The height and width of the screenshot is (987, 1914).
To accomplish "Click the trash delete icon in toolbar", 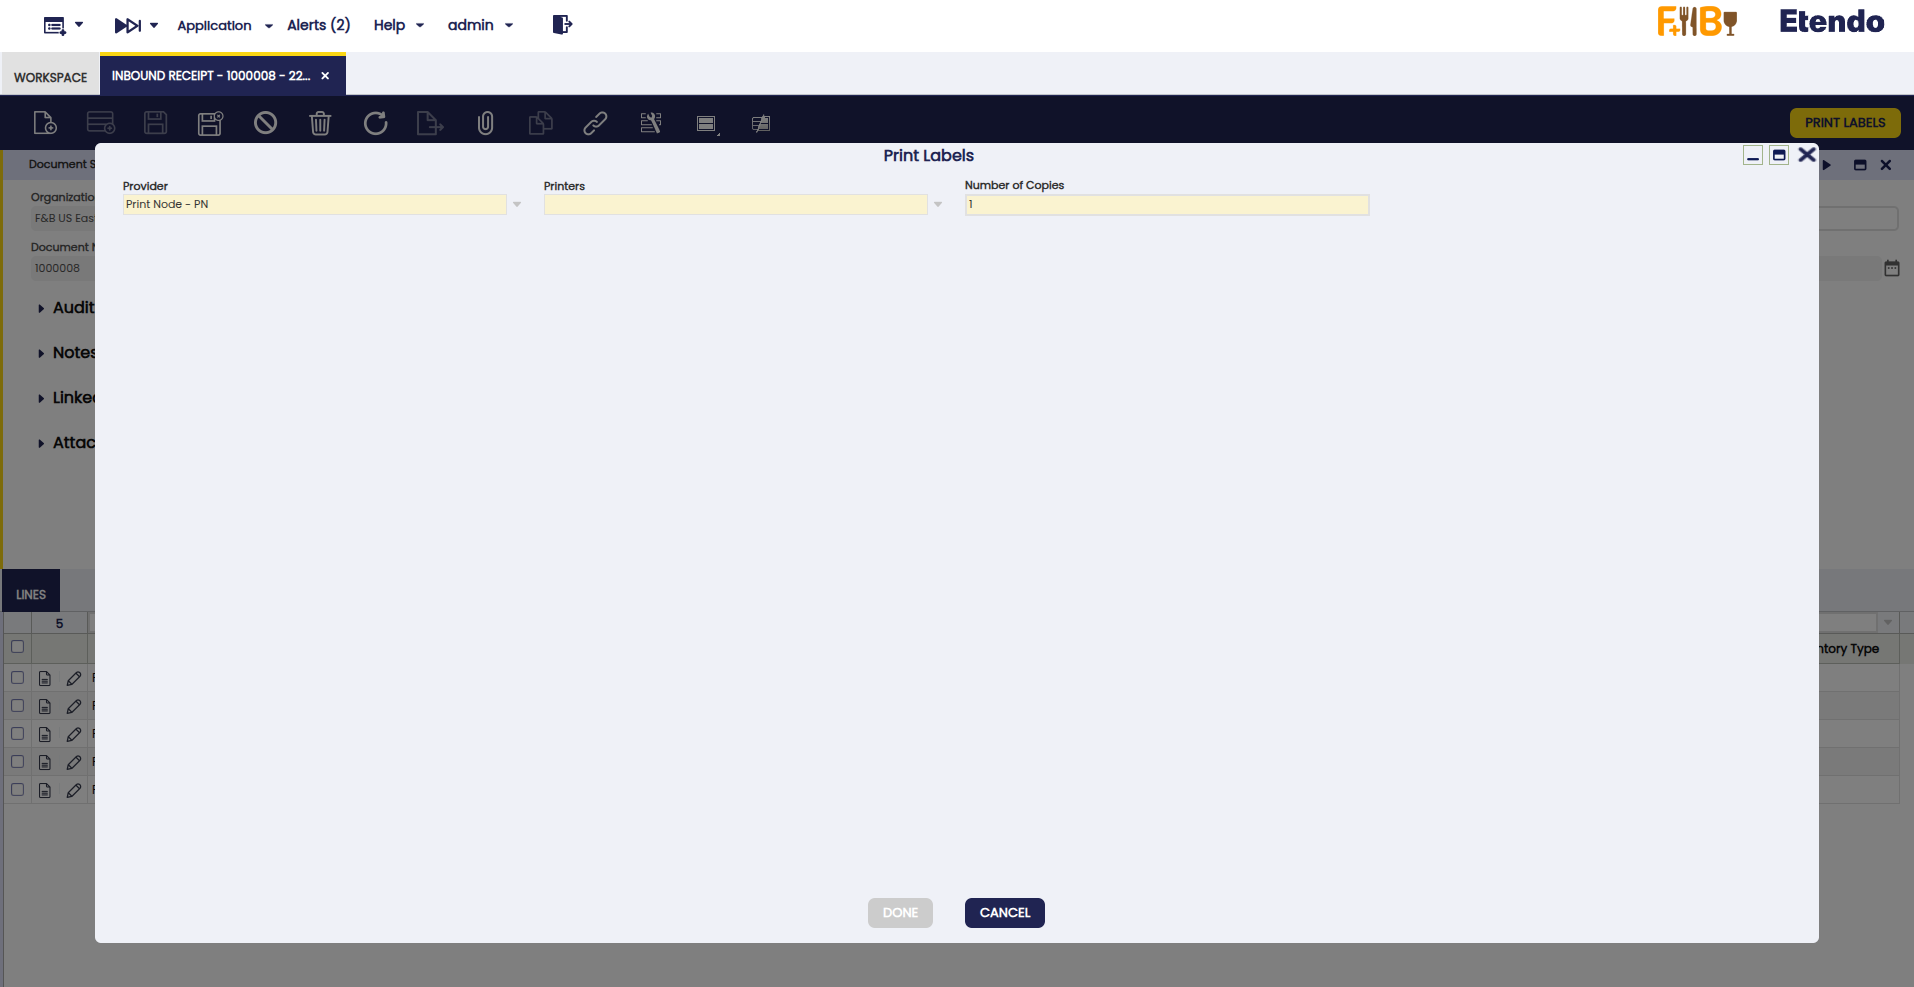I will click(x=320, y=123).
